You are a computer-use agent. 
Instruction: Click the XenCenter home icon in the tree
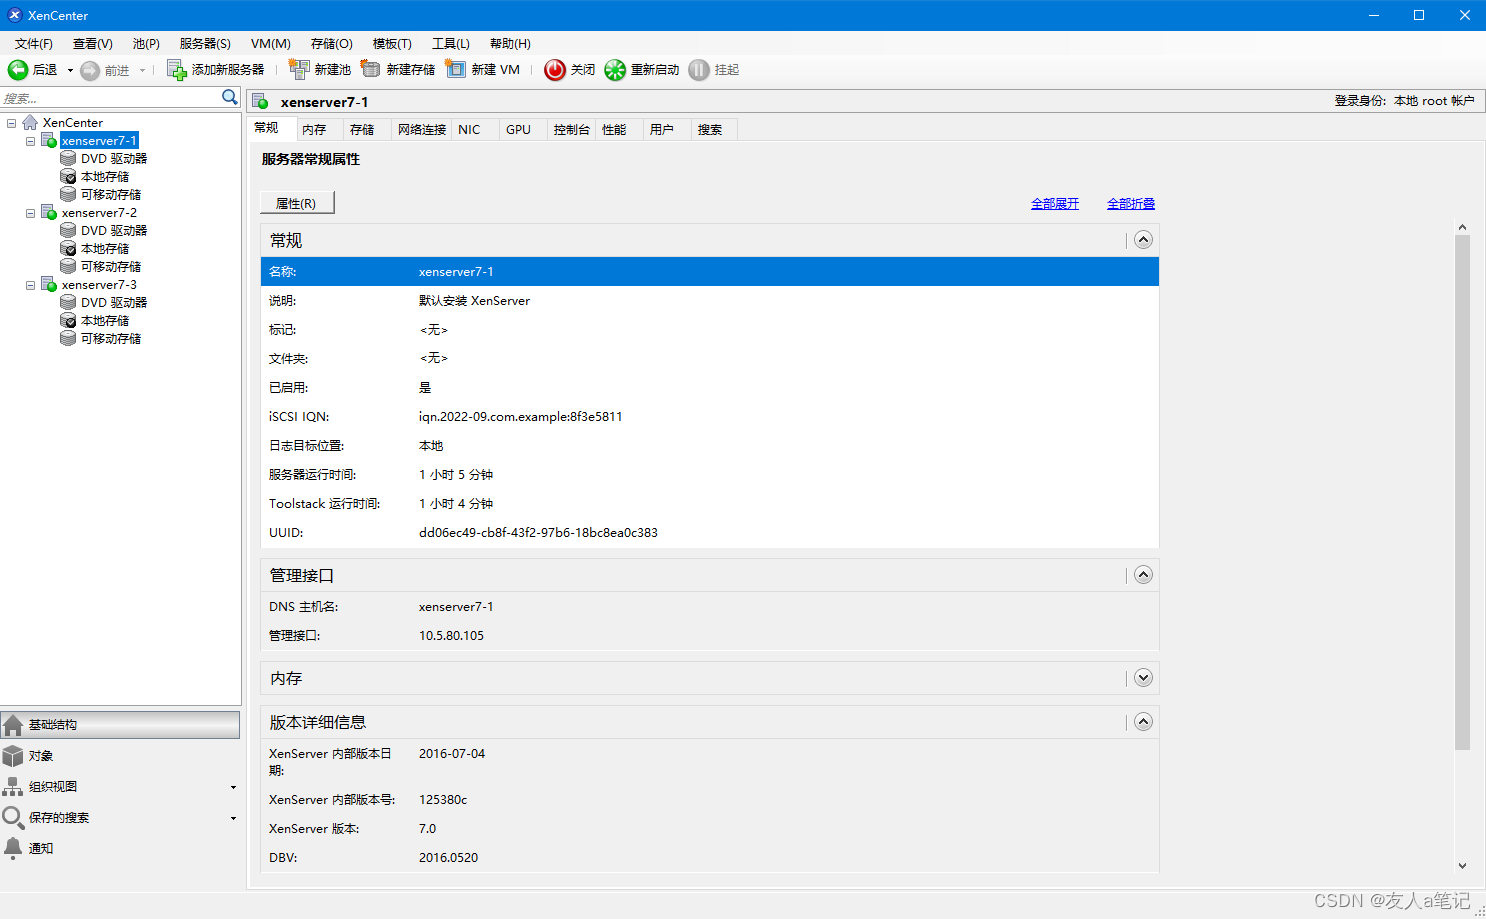coord(30,122)
